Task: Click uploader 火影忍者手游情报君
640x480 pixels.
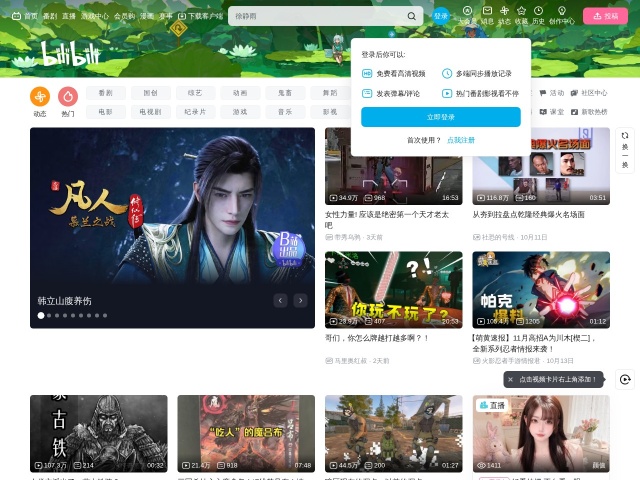Action: [511, 361]
